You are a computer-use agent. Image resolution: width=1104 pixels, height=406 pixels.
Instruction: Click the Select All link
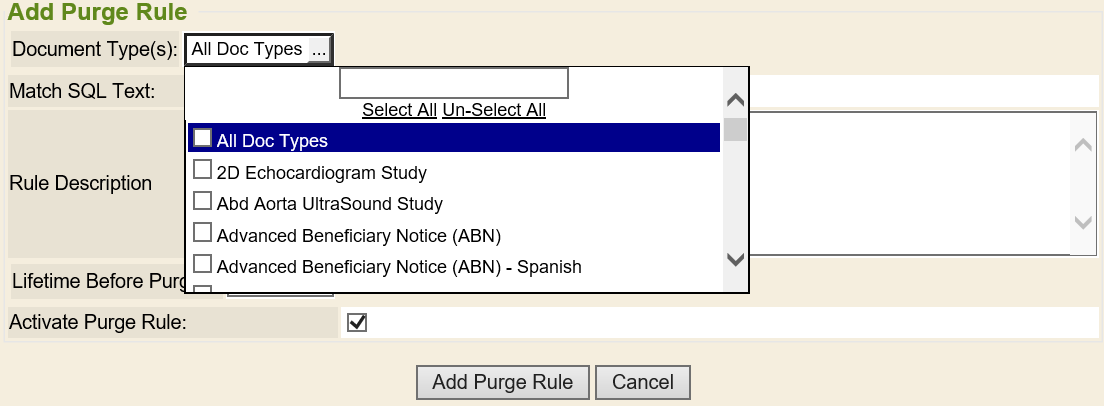click(x=399, y=110)
